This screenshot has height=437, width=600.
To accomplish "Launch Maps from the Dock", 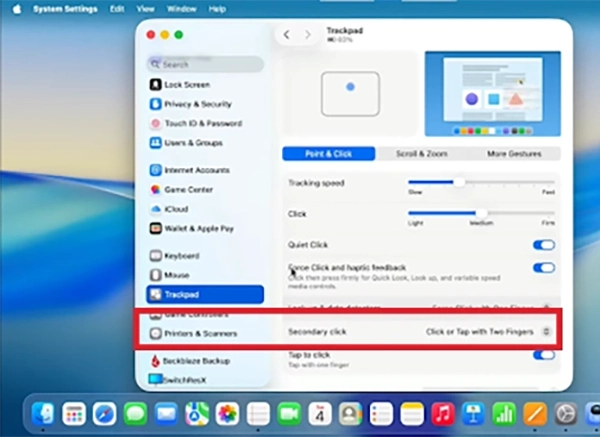I will click(197, 414).
